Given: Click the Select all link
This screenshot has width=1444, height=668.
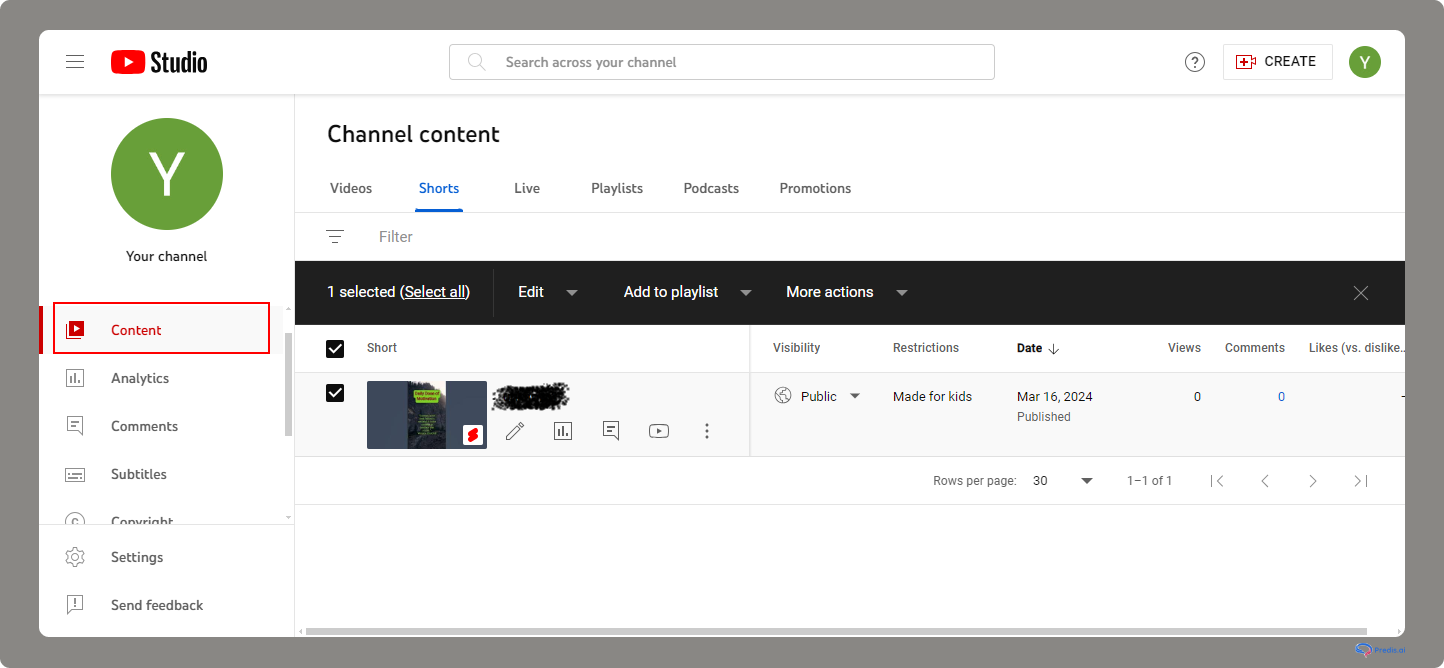Looking at the screenshot, I should coord(435,291).
